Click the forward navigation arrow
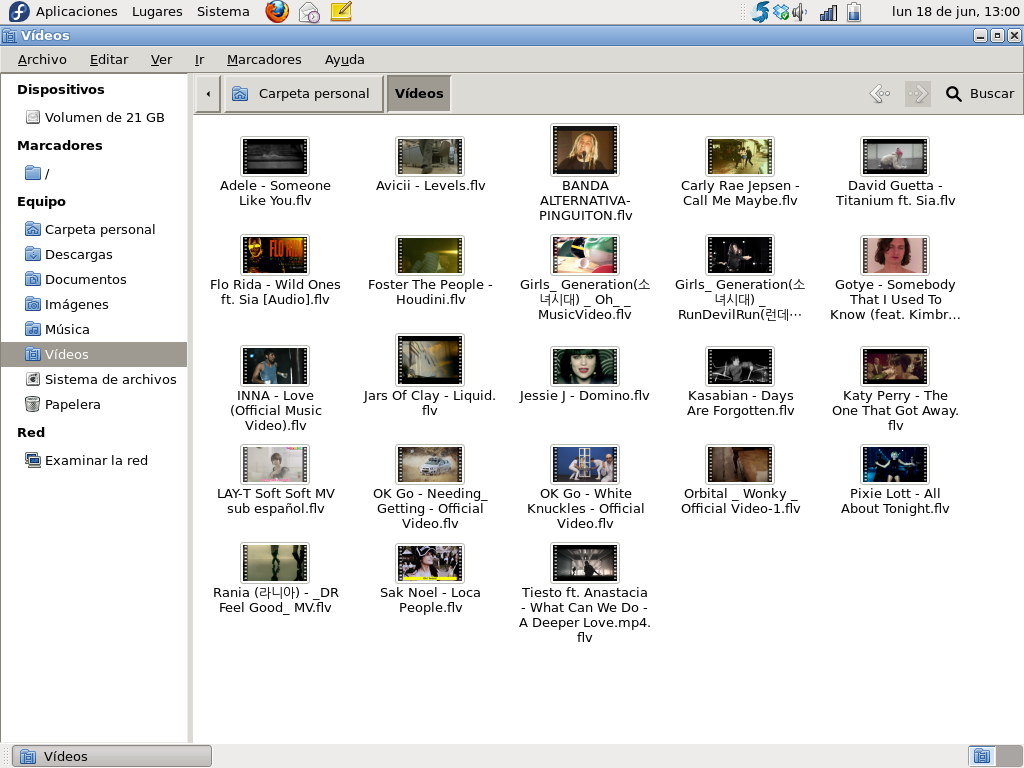Viewport: 1024px width, 768px height. point(918,94)
